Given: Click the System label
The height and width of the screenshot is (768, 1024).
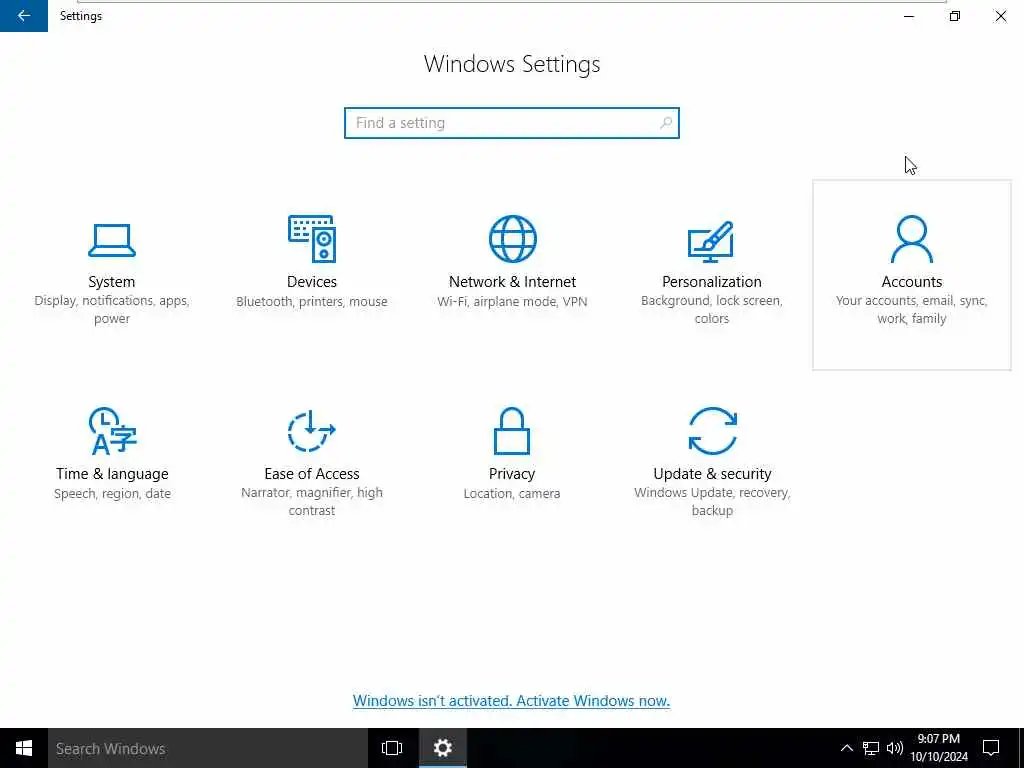Looking at the screenshot, I should pos(112,281).
